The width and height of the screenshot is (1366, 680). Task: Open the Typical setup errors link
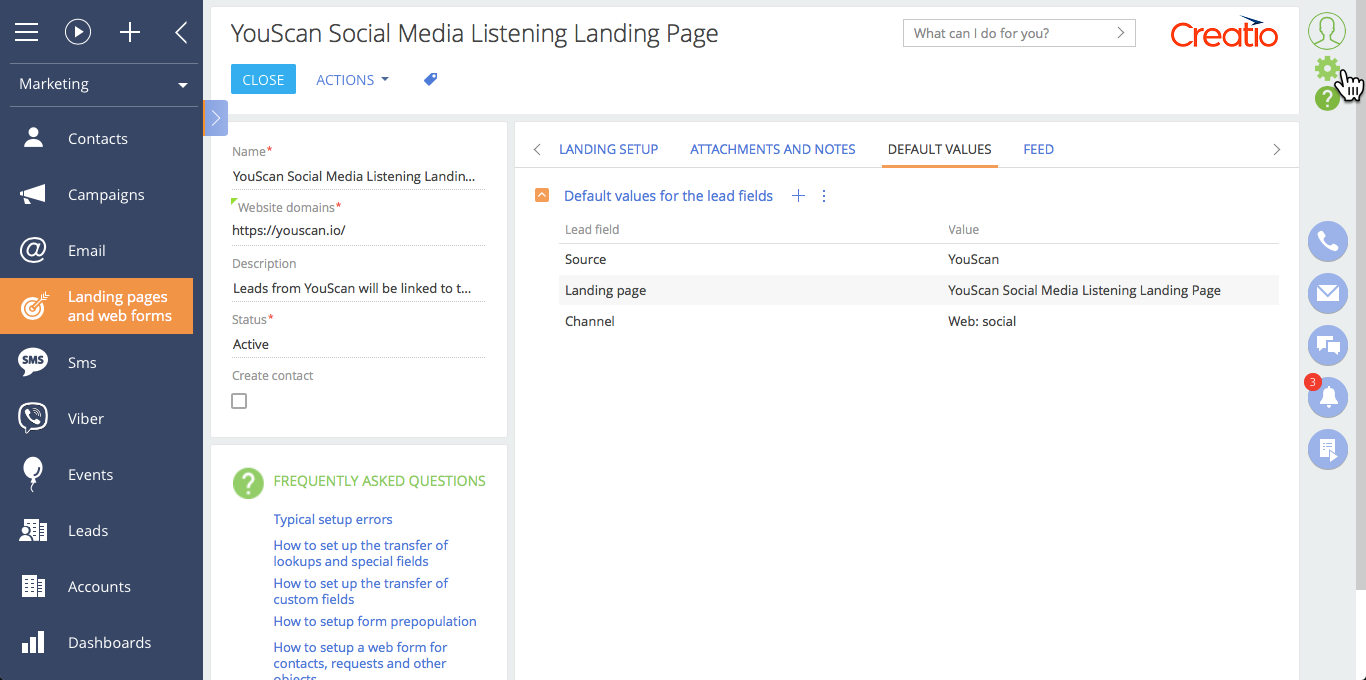pos(333,519)
